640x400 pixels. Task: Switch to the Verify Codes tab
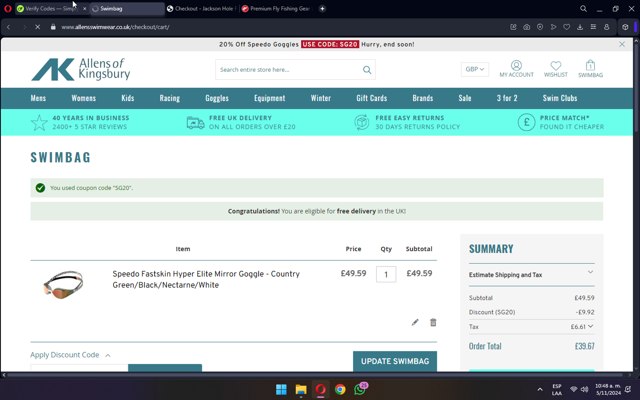click(51, 9)
